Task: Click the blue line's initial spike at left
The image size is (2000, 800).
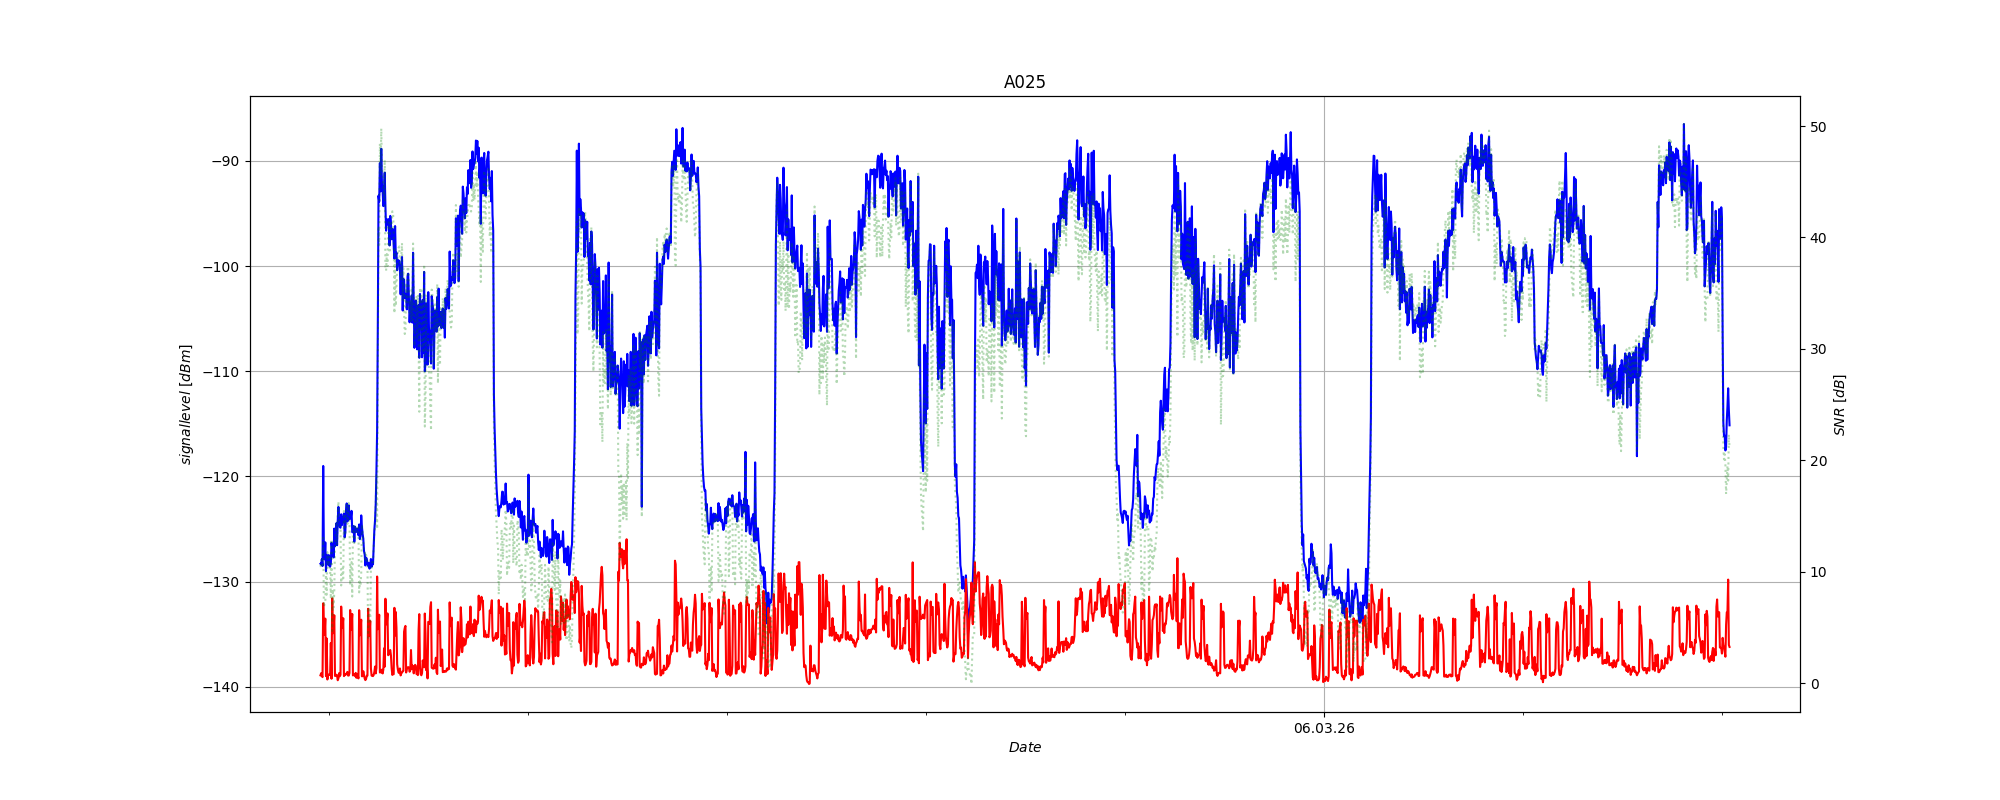Action: 323,466
